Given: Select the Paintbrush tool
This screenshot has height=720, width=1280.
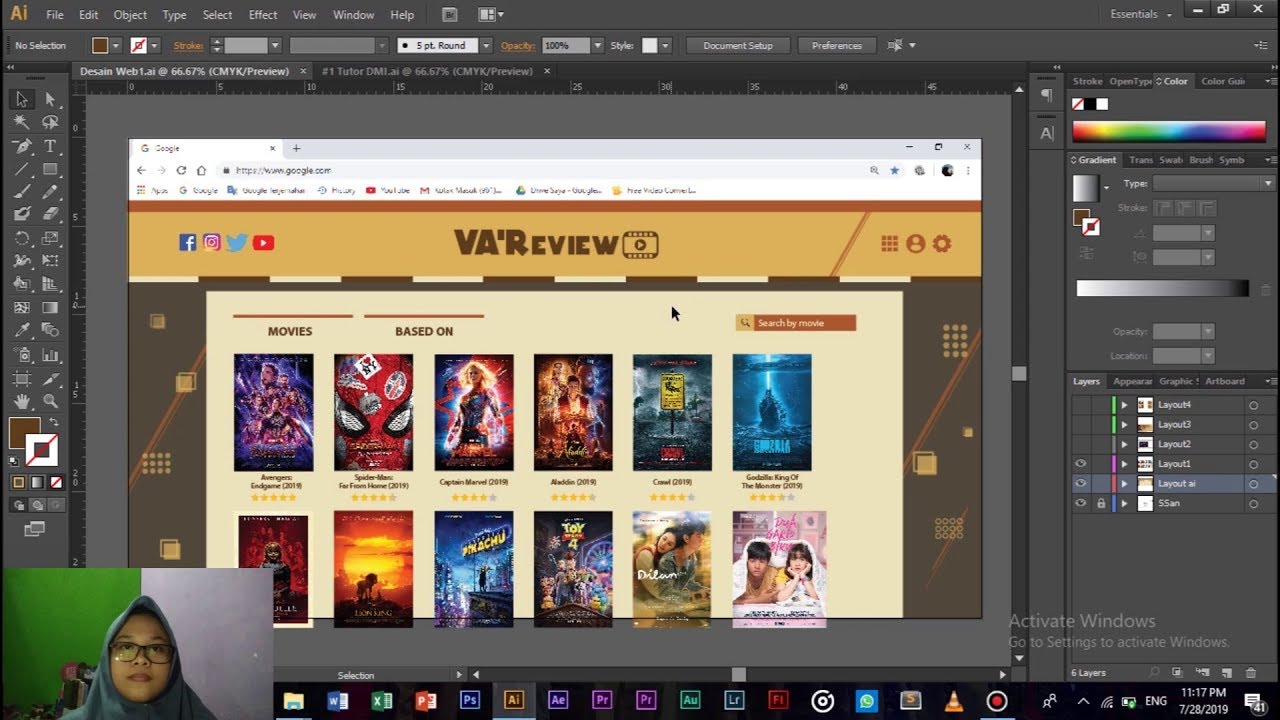Looking at the screenshot, I should point(21,192).
